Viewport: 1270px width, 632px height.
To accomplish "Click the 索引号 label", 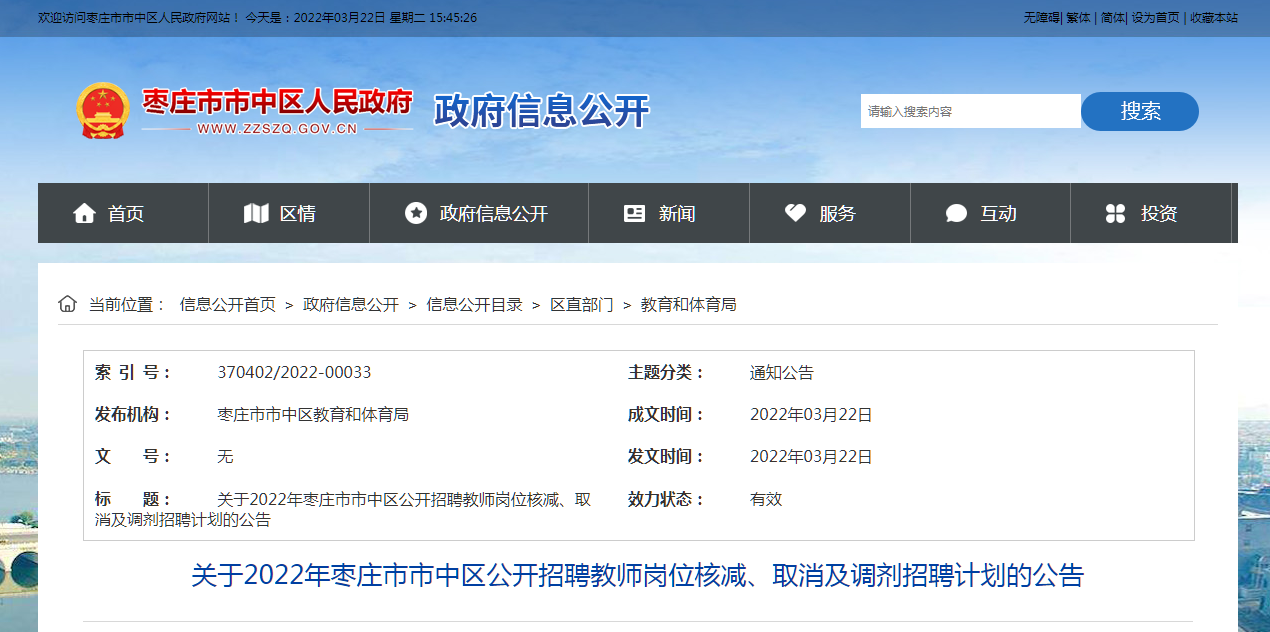I will coord(133,372).
